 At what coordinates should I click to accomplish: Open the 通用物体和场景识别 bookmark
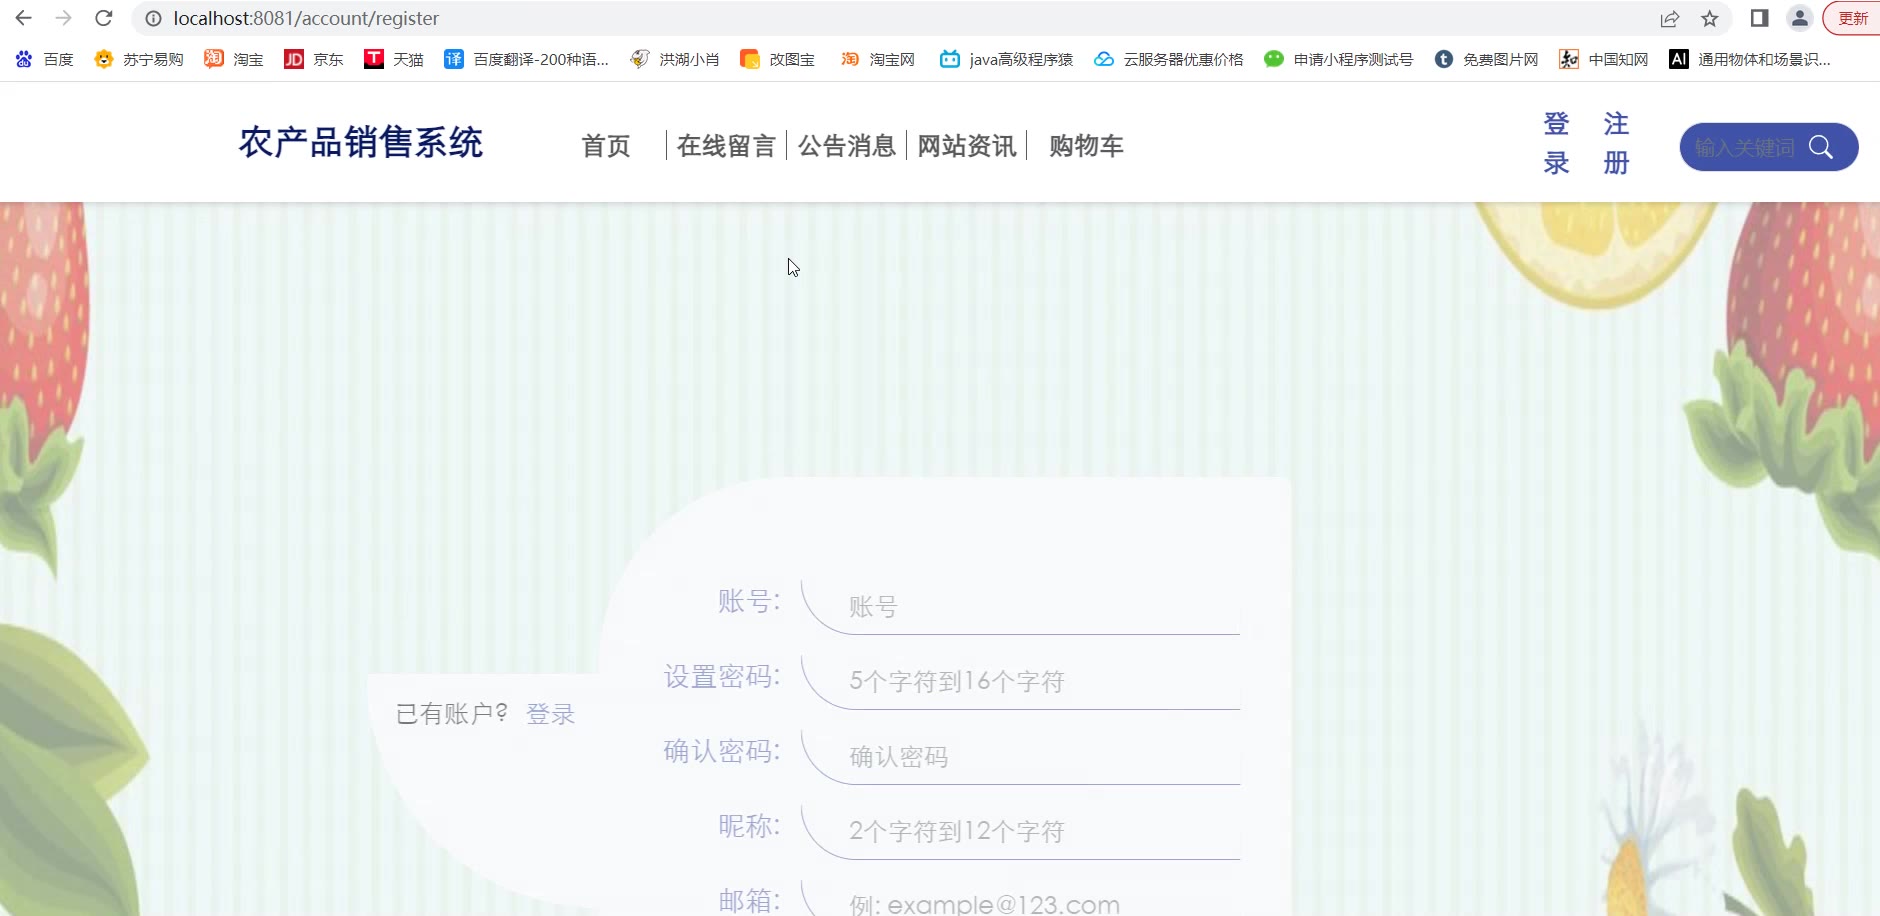tap(1750, 59)
